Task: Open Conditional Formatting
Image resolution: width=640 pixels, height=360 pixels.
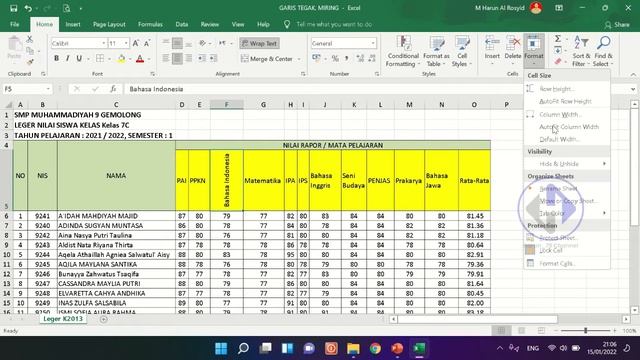Action: click(x=403, y=52)
